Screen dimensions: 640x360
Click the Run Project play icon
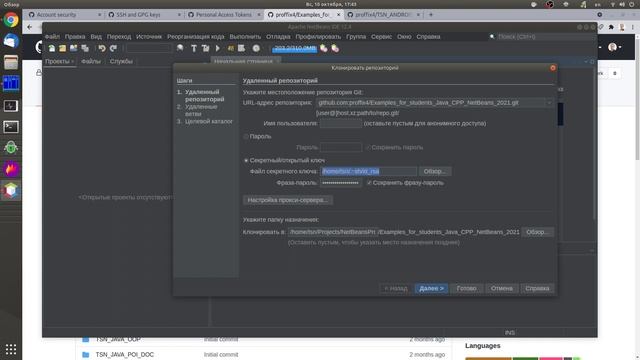pyautogui.click(x=218, y=49)
